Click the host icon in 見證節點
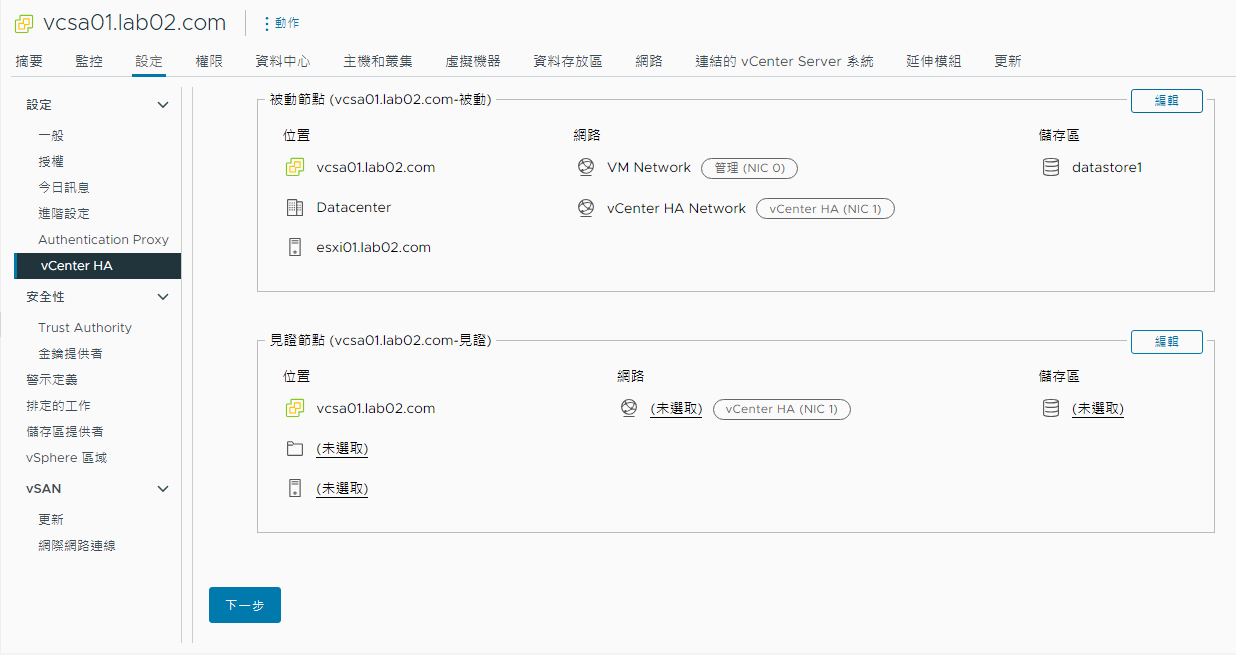 294,488
